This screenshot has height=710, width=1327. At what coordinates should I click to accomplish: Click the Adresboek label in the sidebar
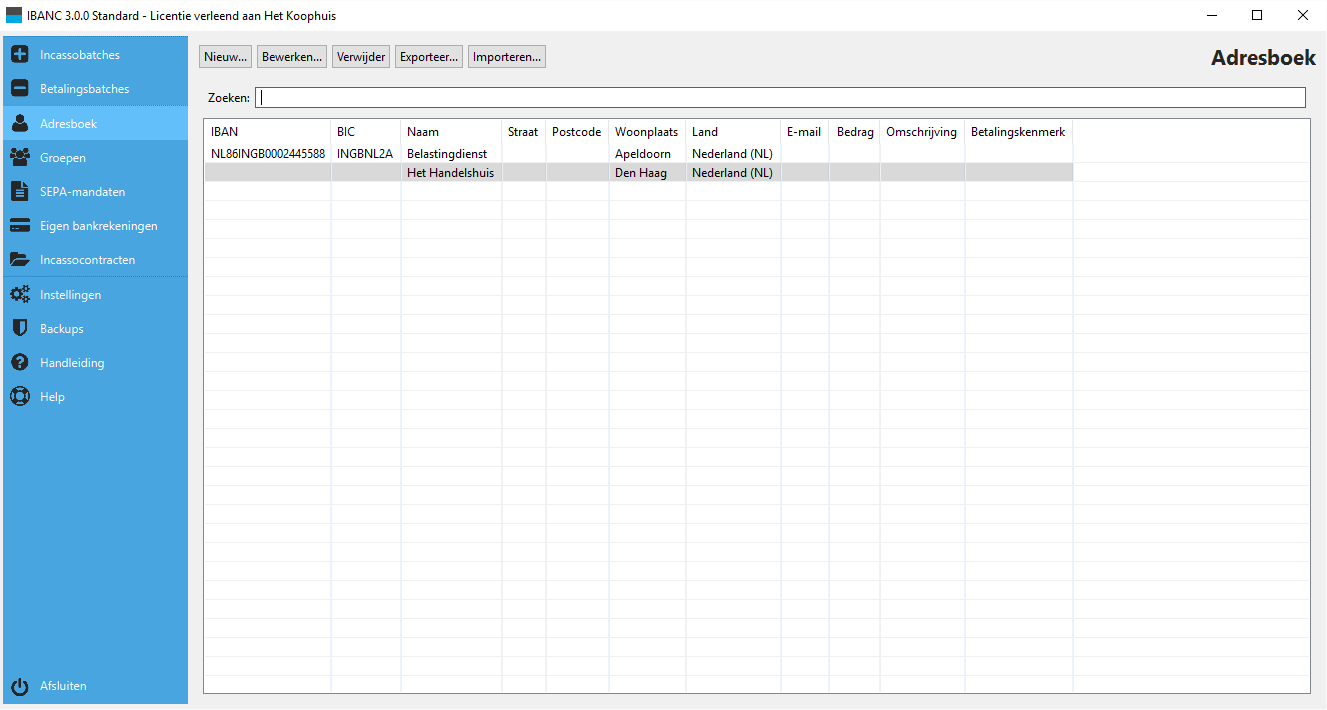[68, 124]
